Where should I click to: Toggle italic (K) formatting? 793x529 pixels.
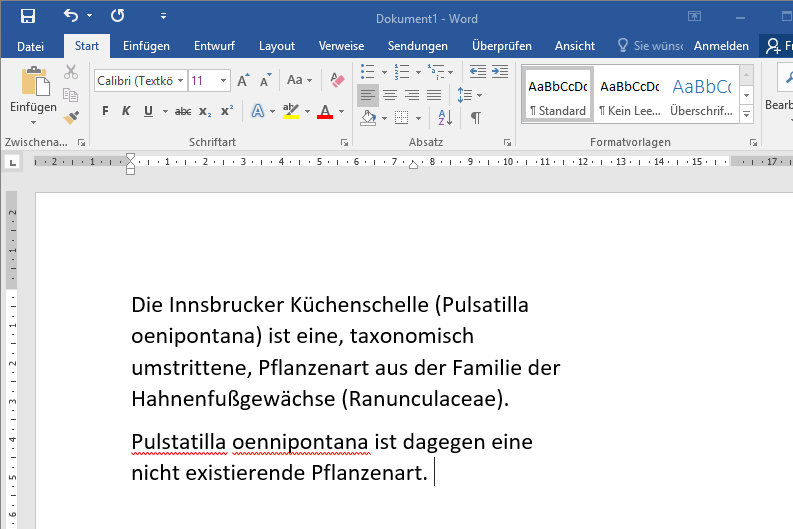(x=126, y=111)
